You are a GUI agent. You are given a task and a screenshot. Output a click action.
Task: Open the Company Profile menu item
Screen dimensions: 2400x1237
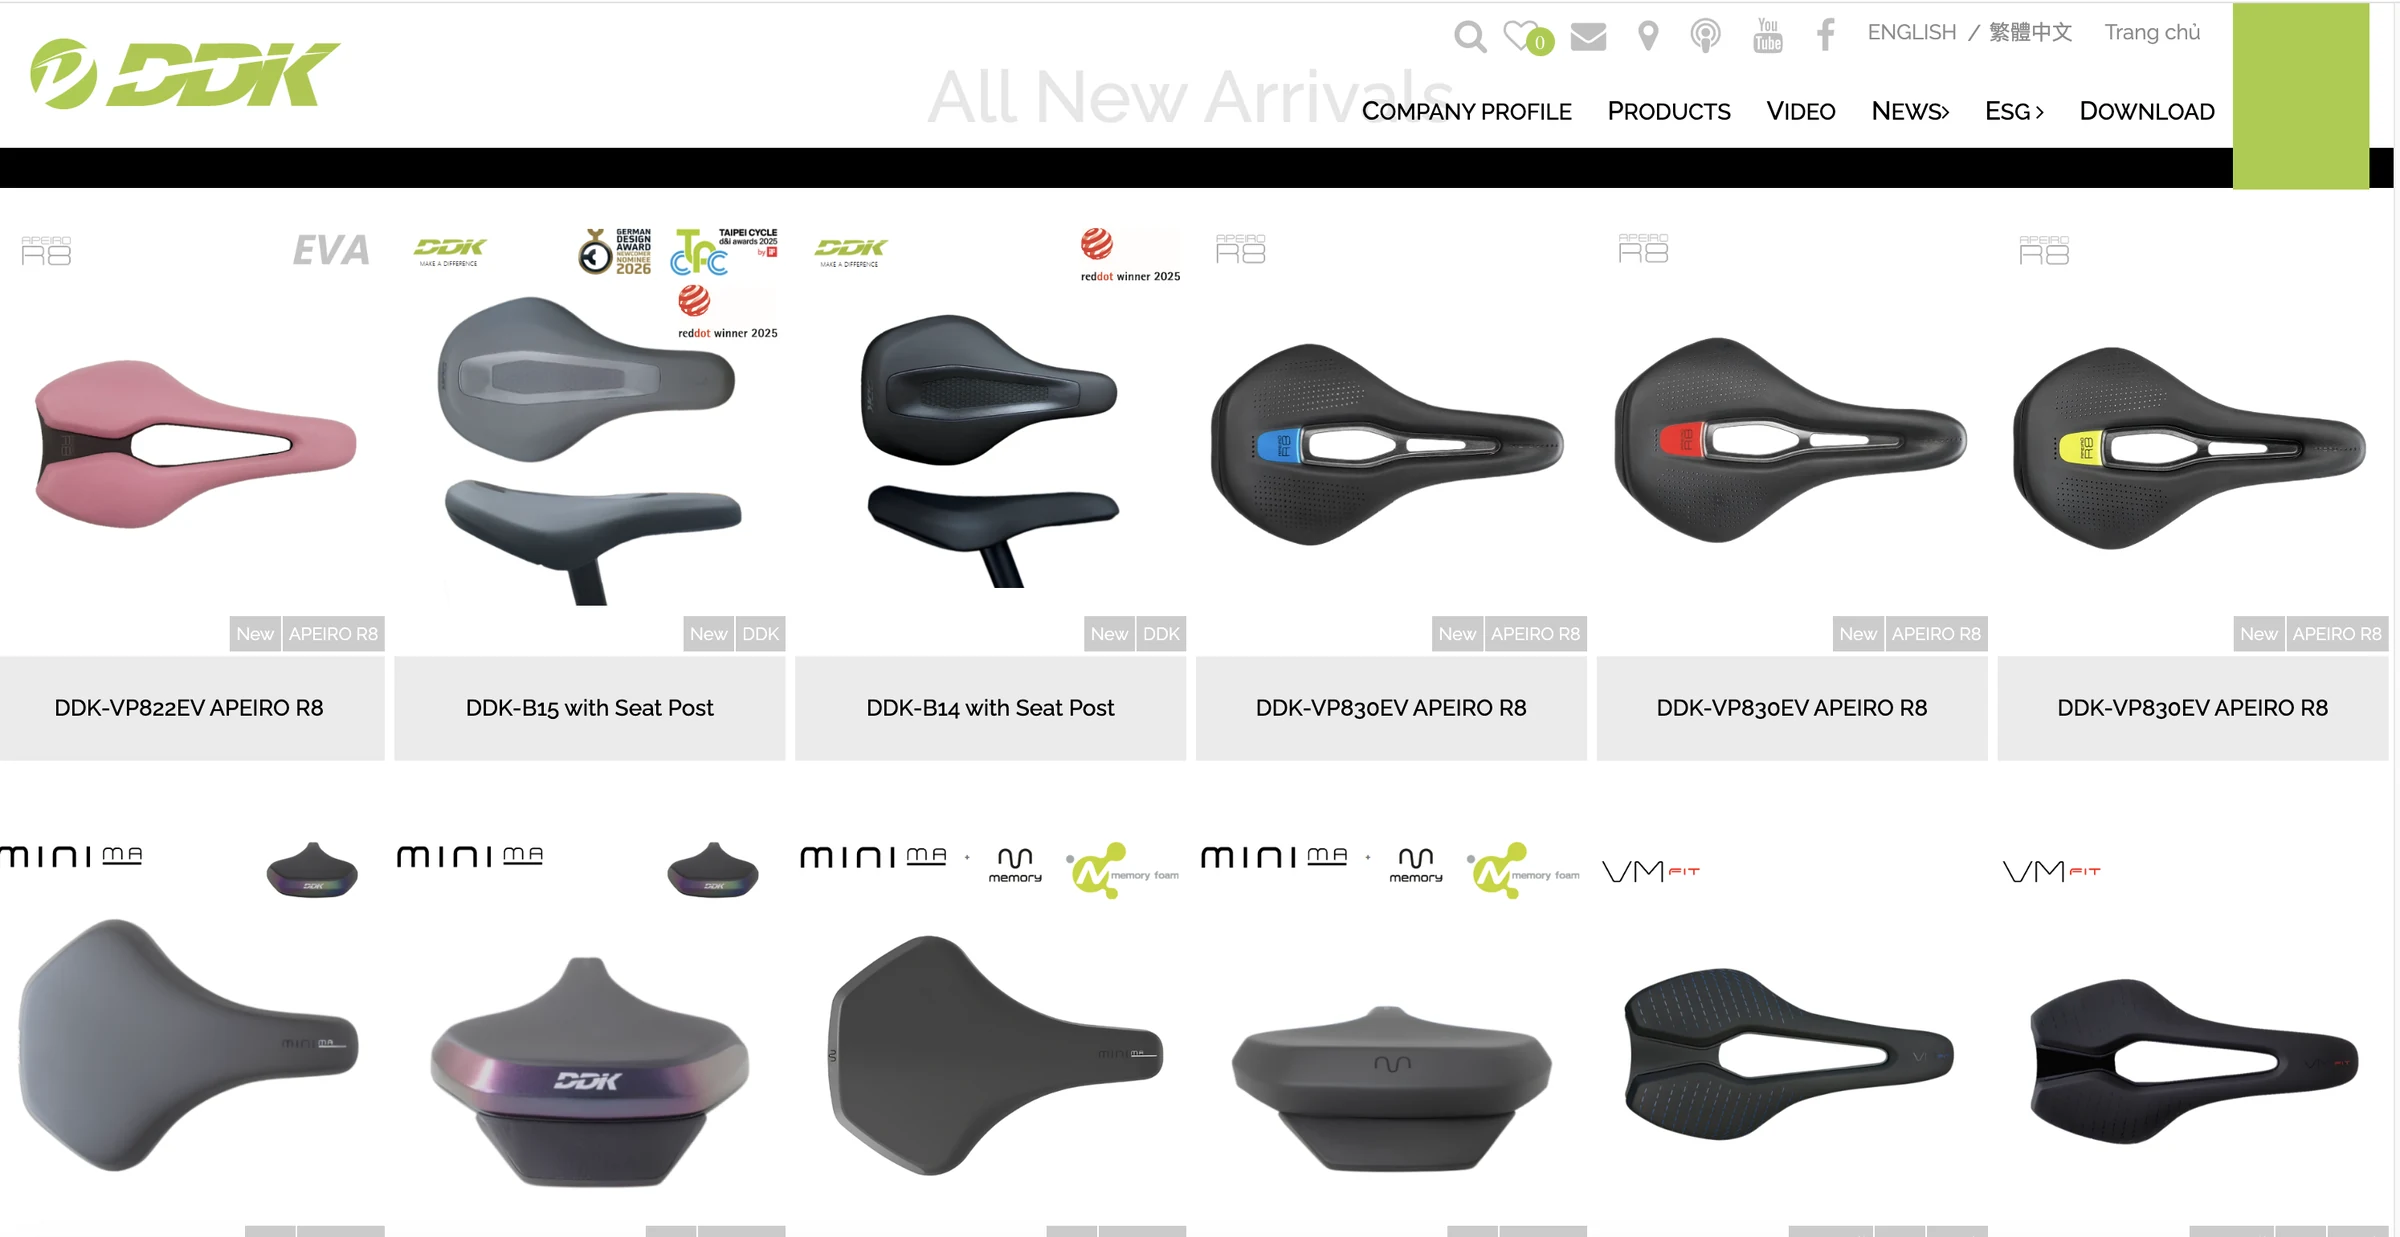(1466, 111)
